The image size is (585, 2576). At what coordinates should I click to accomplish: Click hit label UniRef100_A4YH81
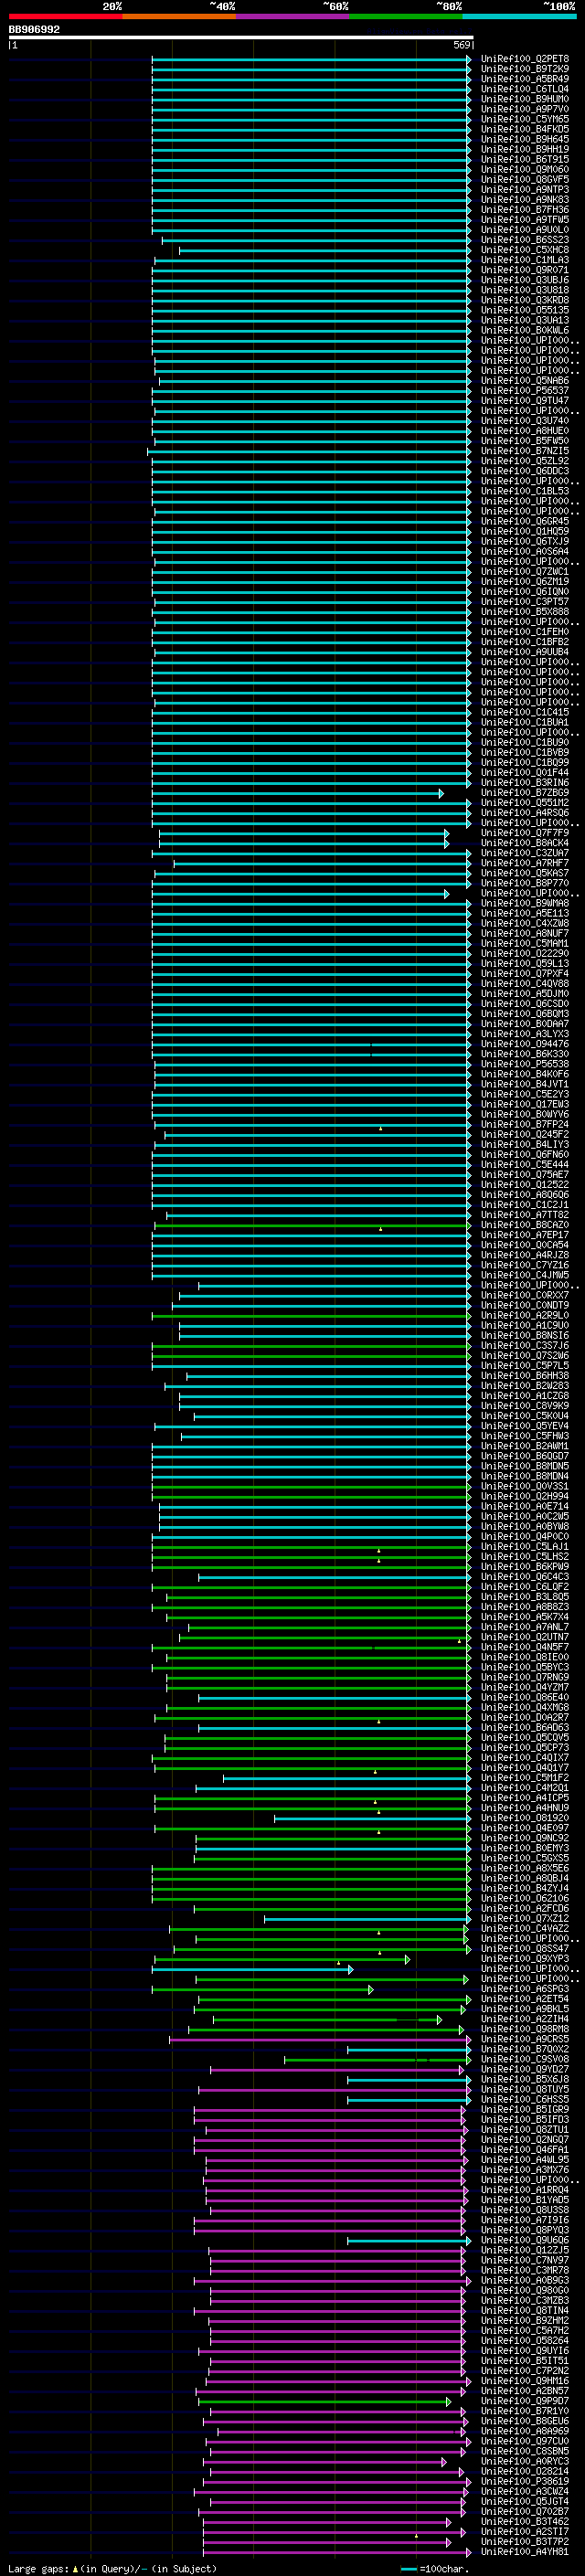click(x=524, y=2552)
